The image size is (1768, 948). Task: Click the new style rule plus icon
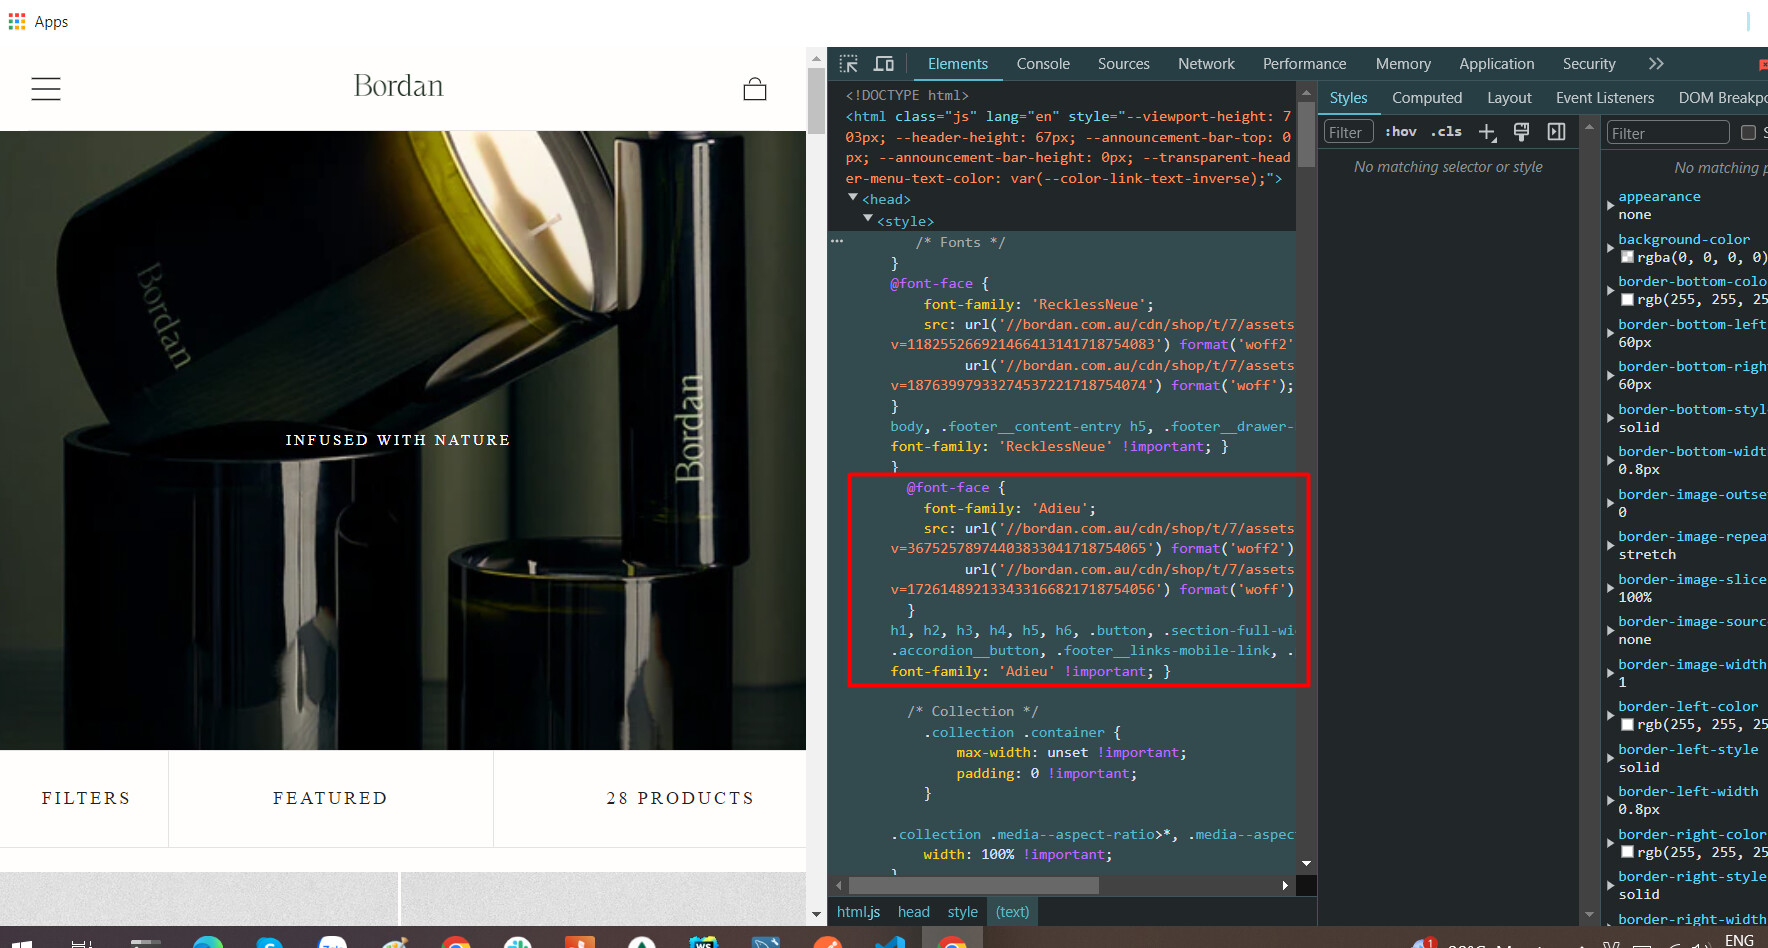pyautogui.click(x=1487, y=132)
